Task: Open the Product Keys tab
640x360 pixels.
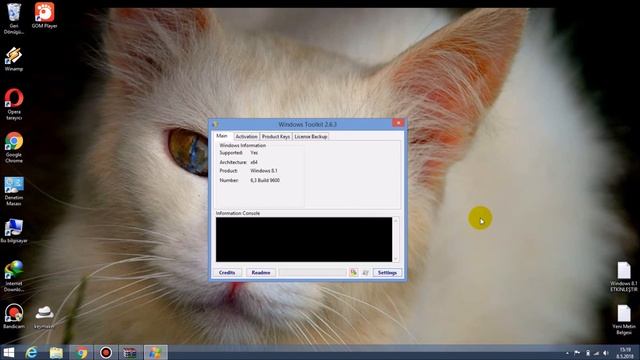Action: [x=276, y=137]
